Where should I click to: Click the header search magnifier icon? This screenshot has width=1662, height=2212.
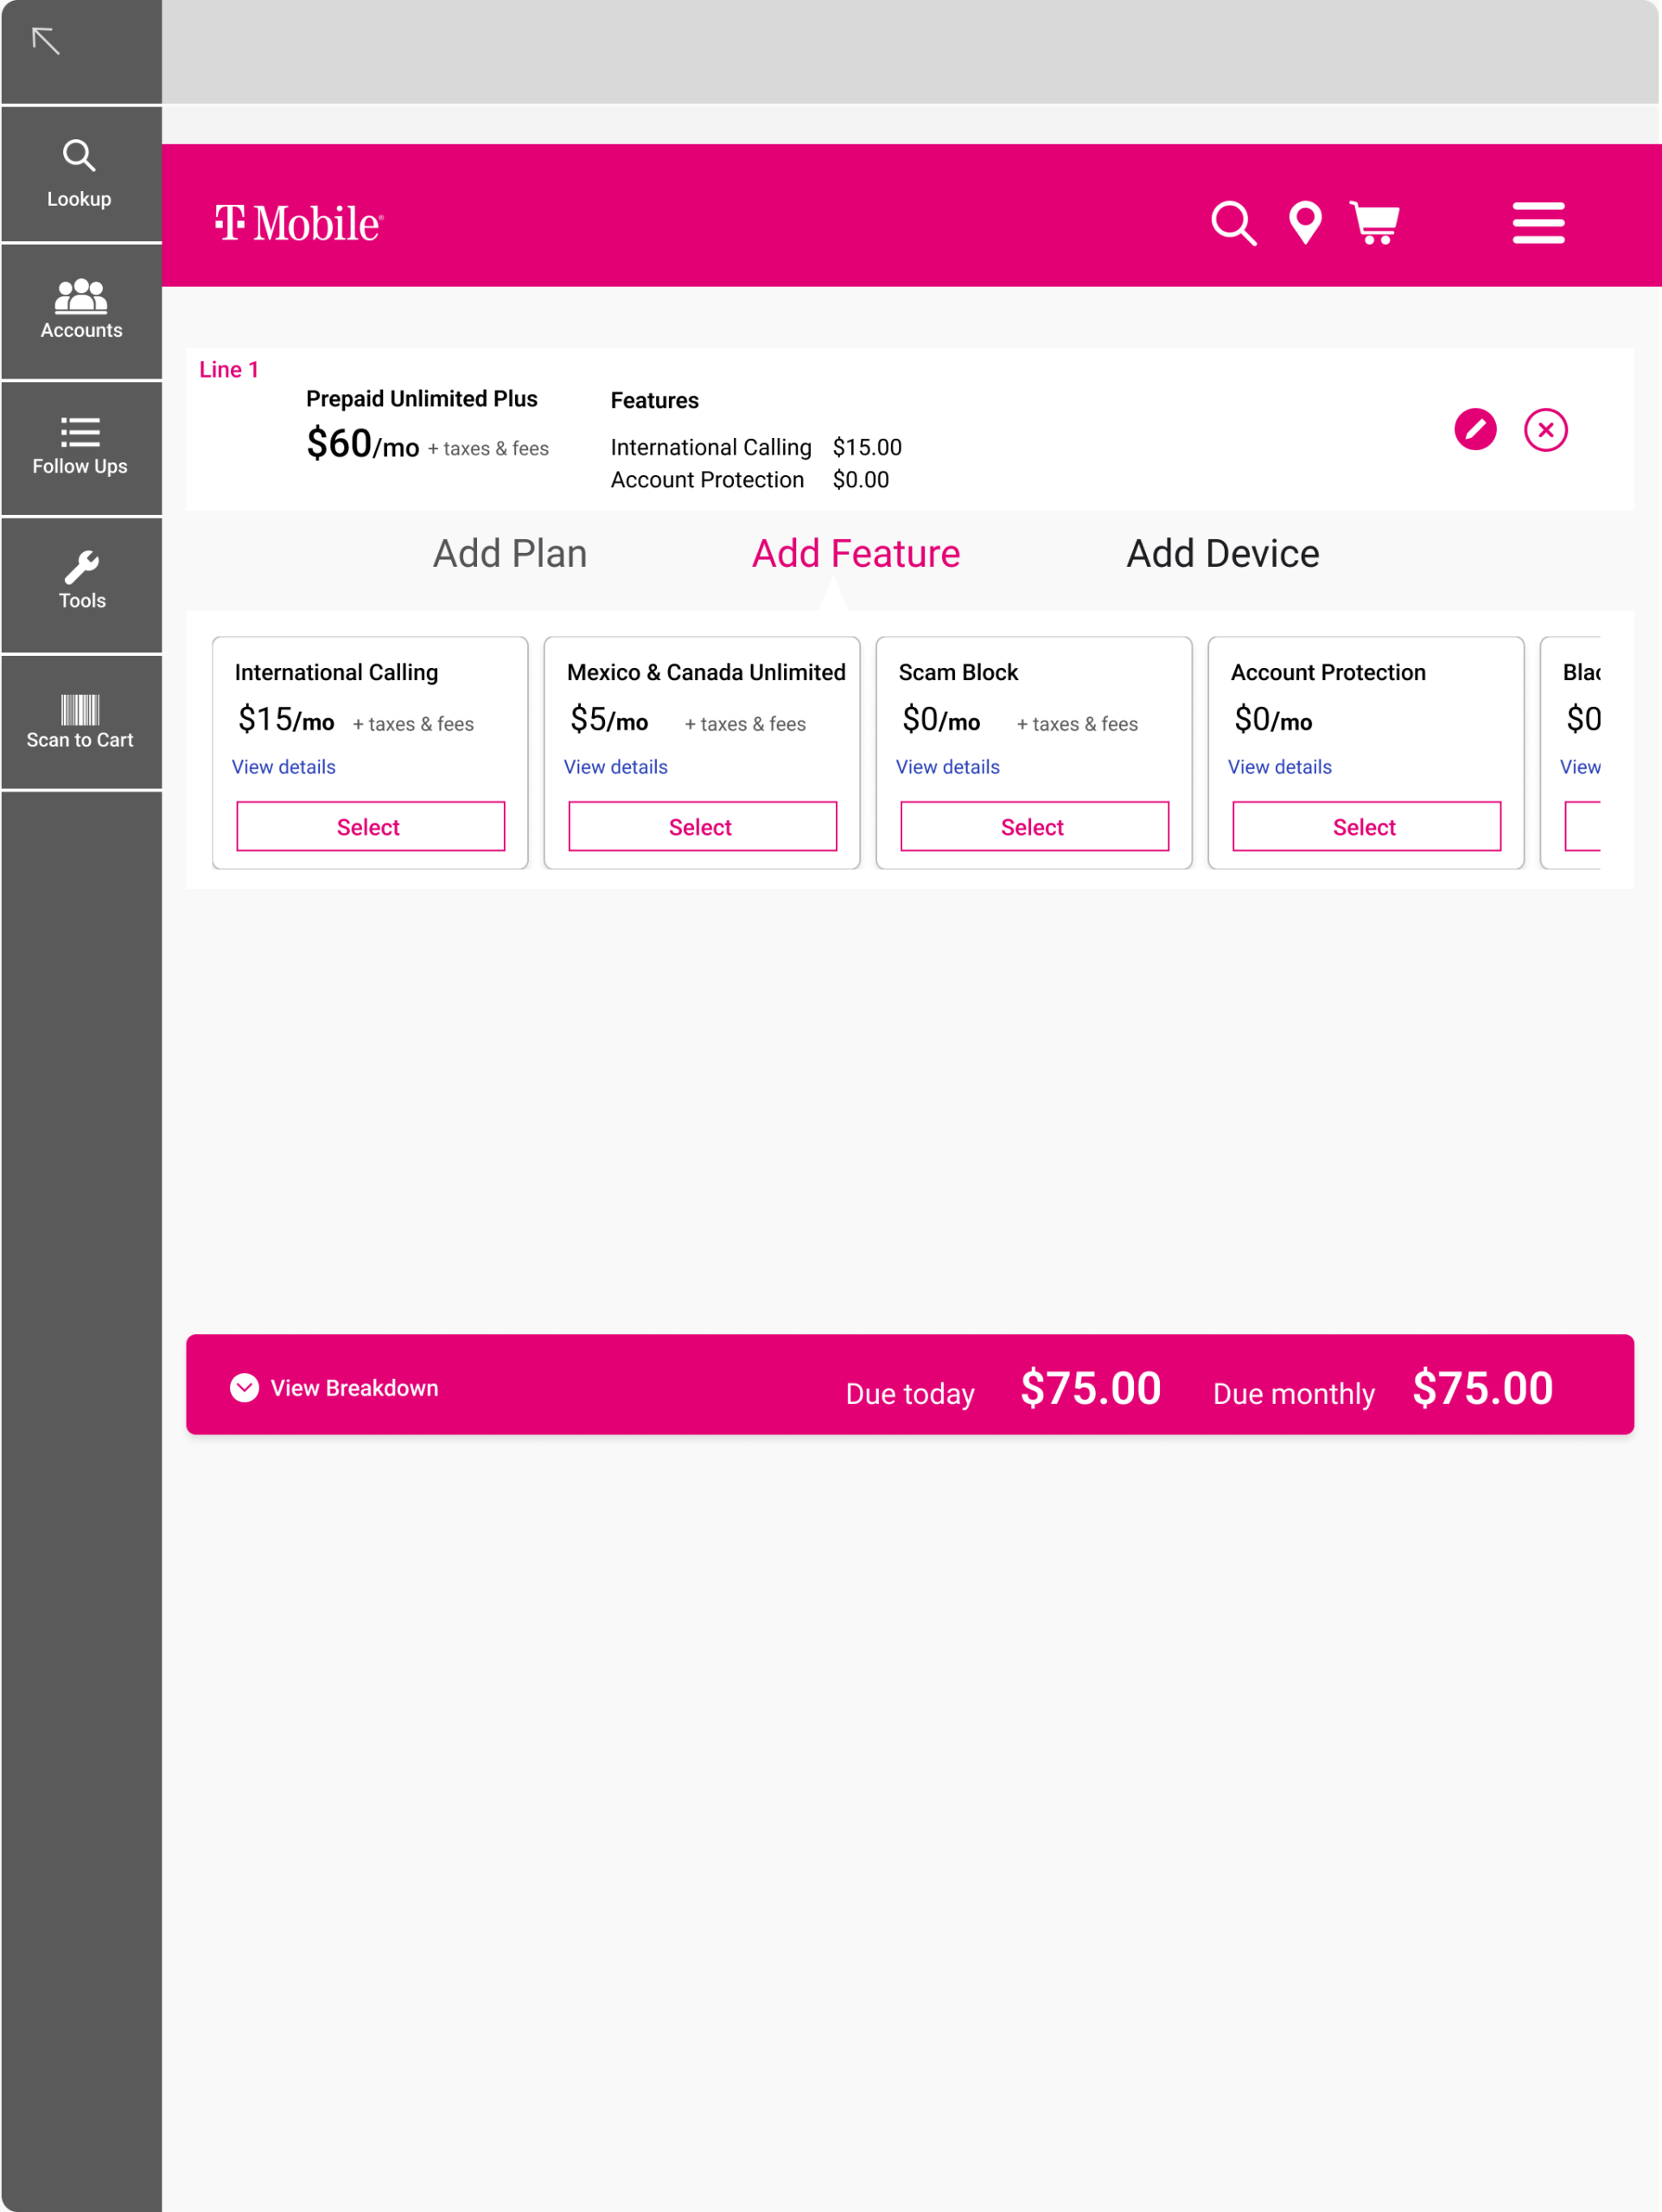coord(1233,222)
